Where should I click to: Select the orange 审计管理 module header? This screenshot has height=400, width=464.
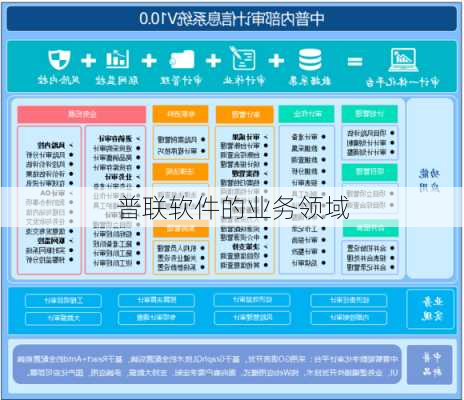[245, 114]
